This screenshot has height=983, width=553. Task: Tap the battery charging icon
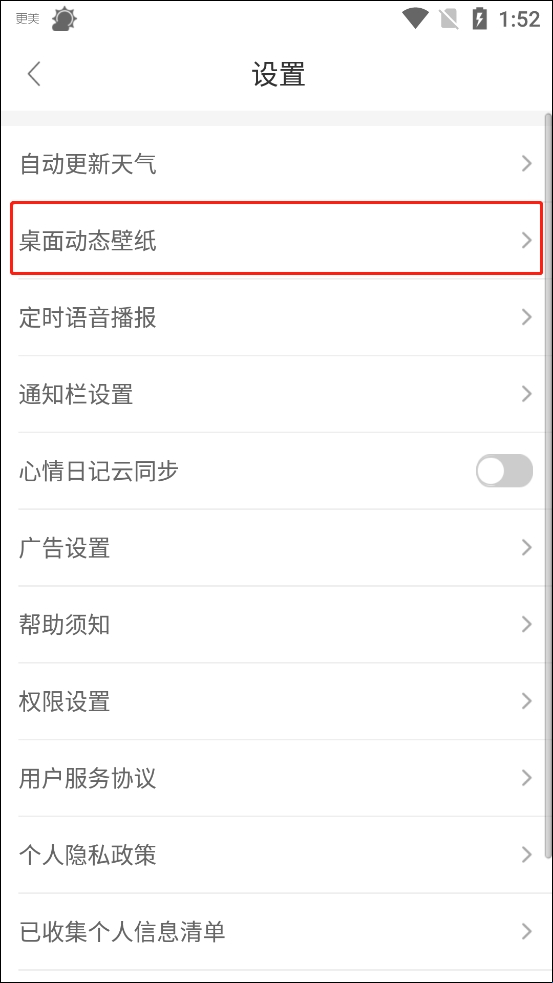[480, 18]
